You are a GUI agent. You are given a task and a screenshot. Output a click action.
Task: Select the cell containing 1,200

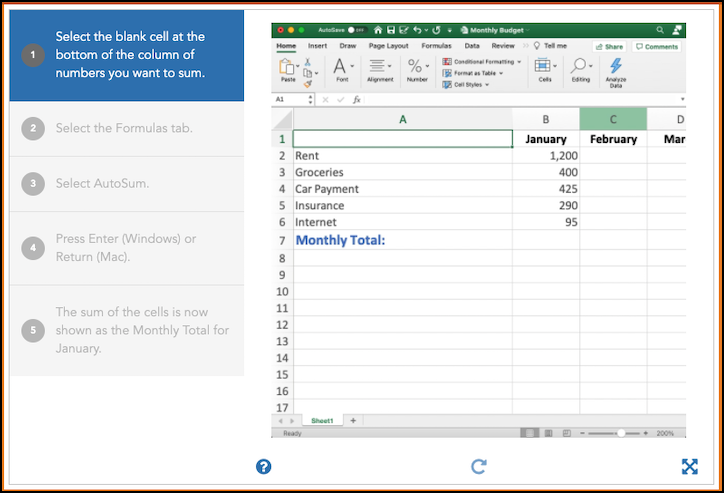pyautogui.click(x=546, y=156)
